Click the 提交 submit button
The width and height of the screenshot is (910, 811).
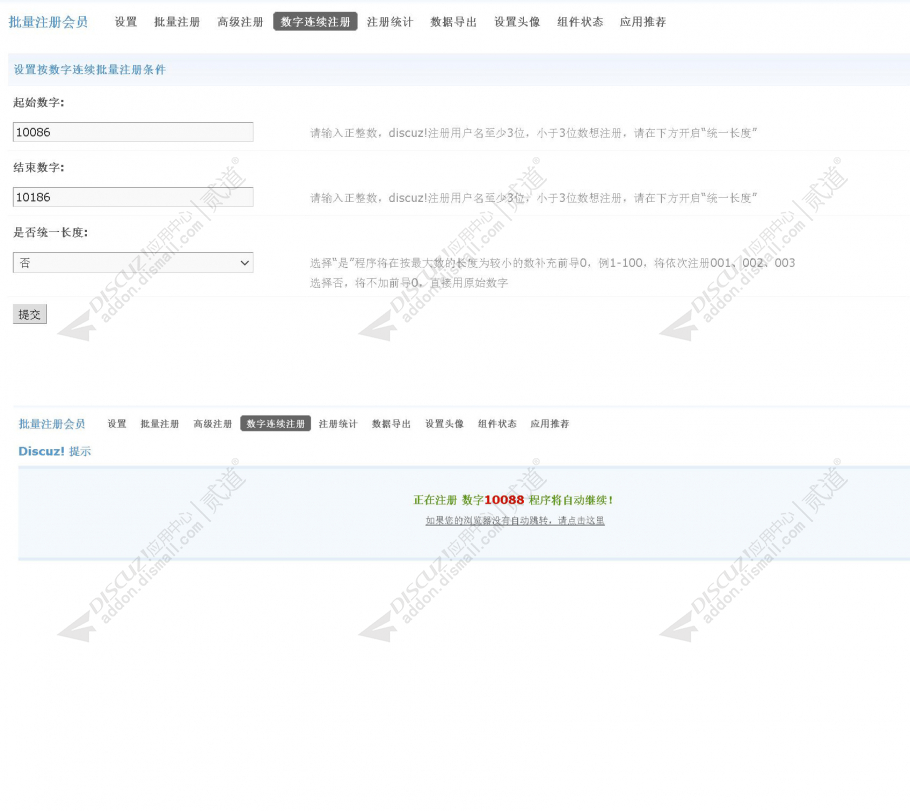(x=30, y=314)
